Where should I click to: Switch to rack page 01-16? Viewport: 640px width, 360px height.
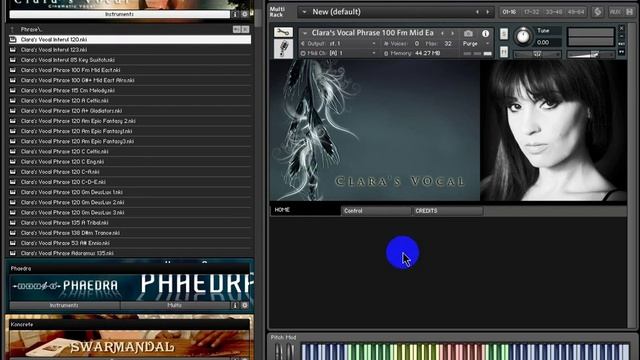pyautogui.click(x=509, y=12)
